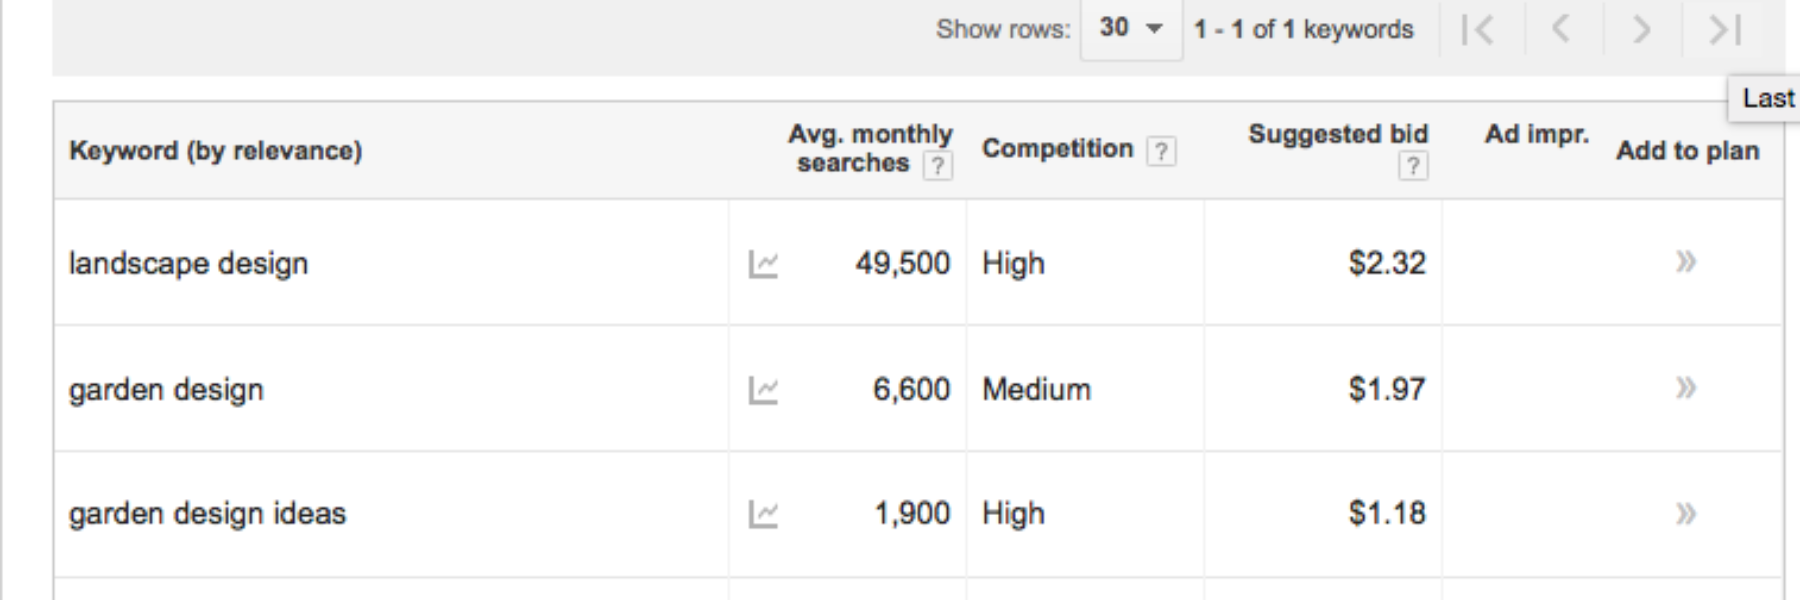The image size is (1800, 600).
Task: Add garden design ideas to plan
Action: coord(1686,513)
